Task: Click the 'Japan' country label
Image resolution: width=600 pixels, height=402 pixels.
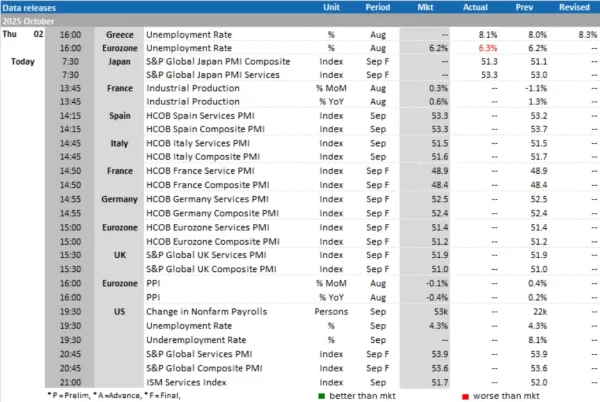Action: [120, 61]
